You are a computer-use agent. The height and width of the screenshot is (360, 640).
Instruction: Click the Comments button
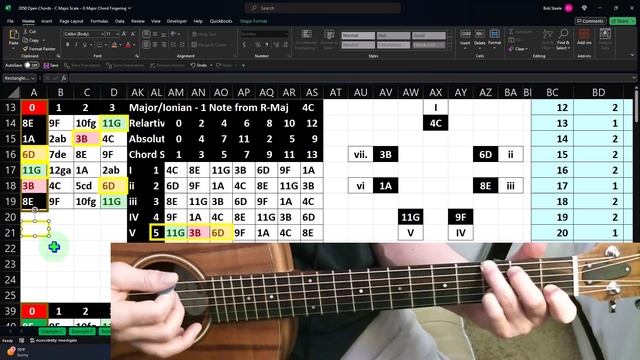point(590,21)
